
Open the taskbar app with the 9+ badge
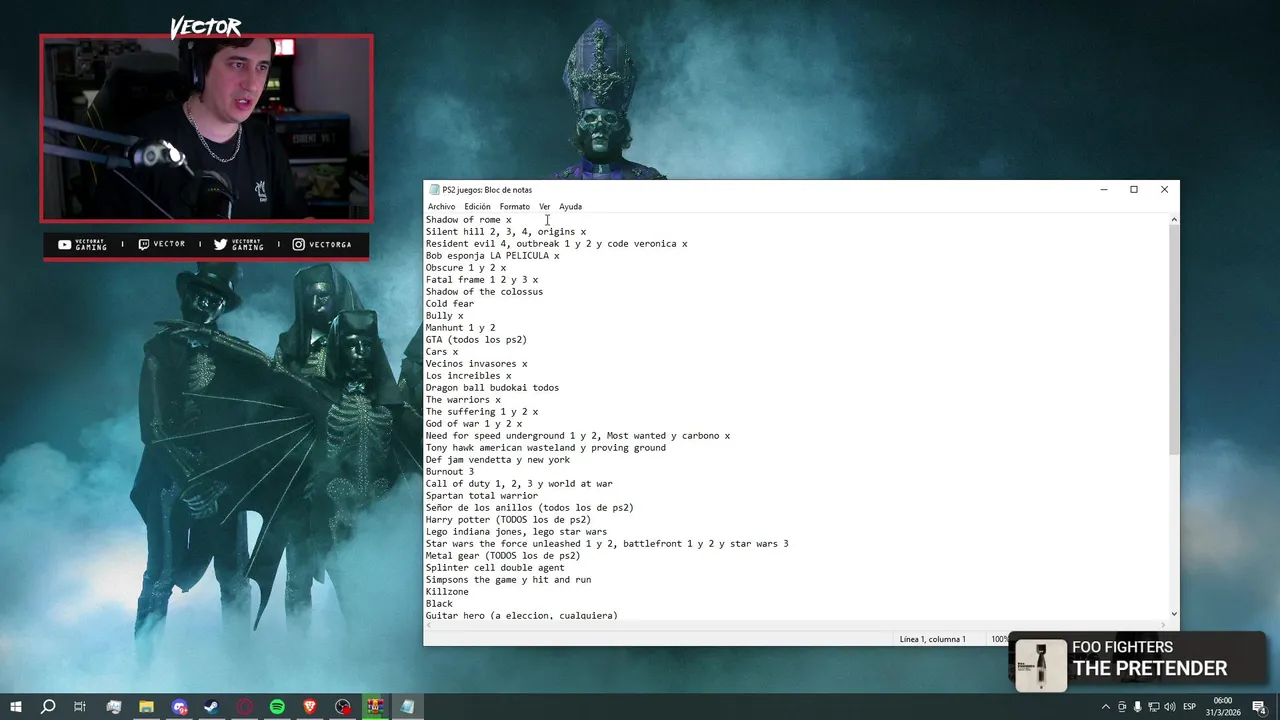pyautogui.click(x=179, y=707)
